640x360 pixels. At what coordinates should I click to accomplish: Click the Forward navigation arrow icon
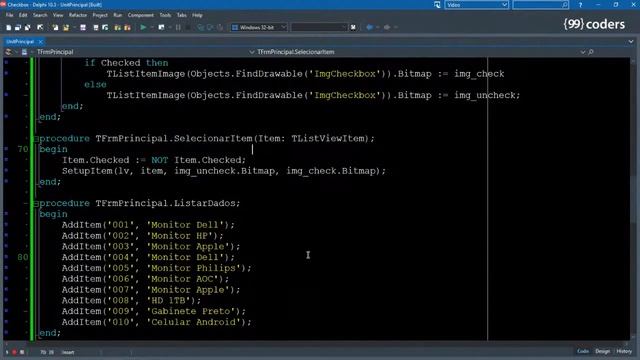[x=387, y=27]
